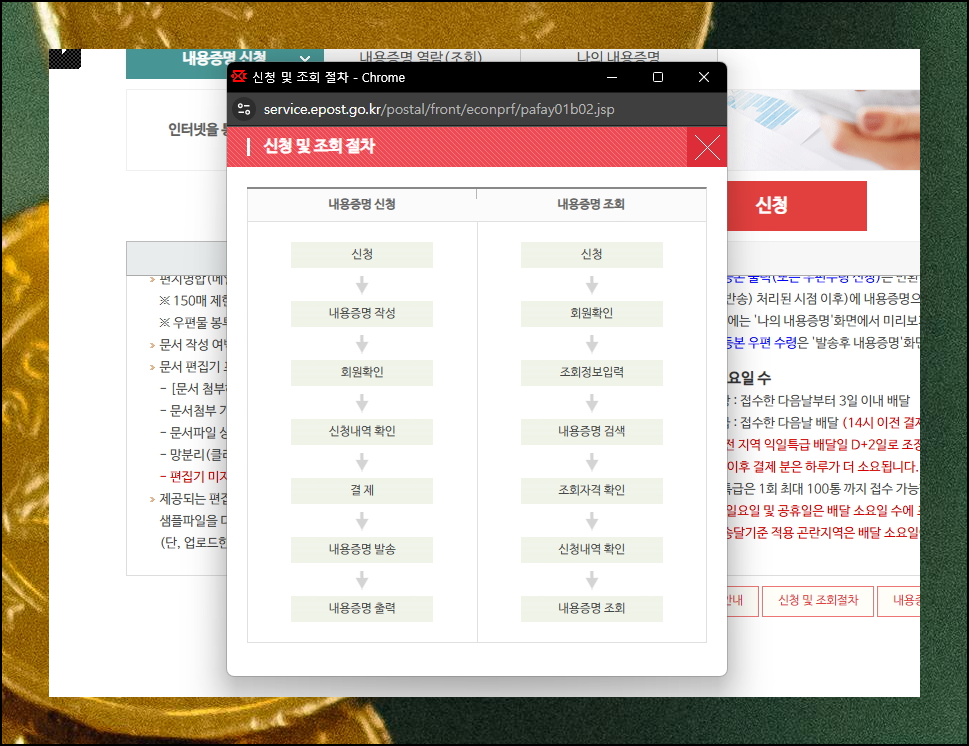Viewport: 969px width, 746px height.
Task: Click the 신청 step in 내용증명 조회 column
Action: 592,255
